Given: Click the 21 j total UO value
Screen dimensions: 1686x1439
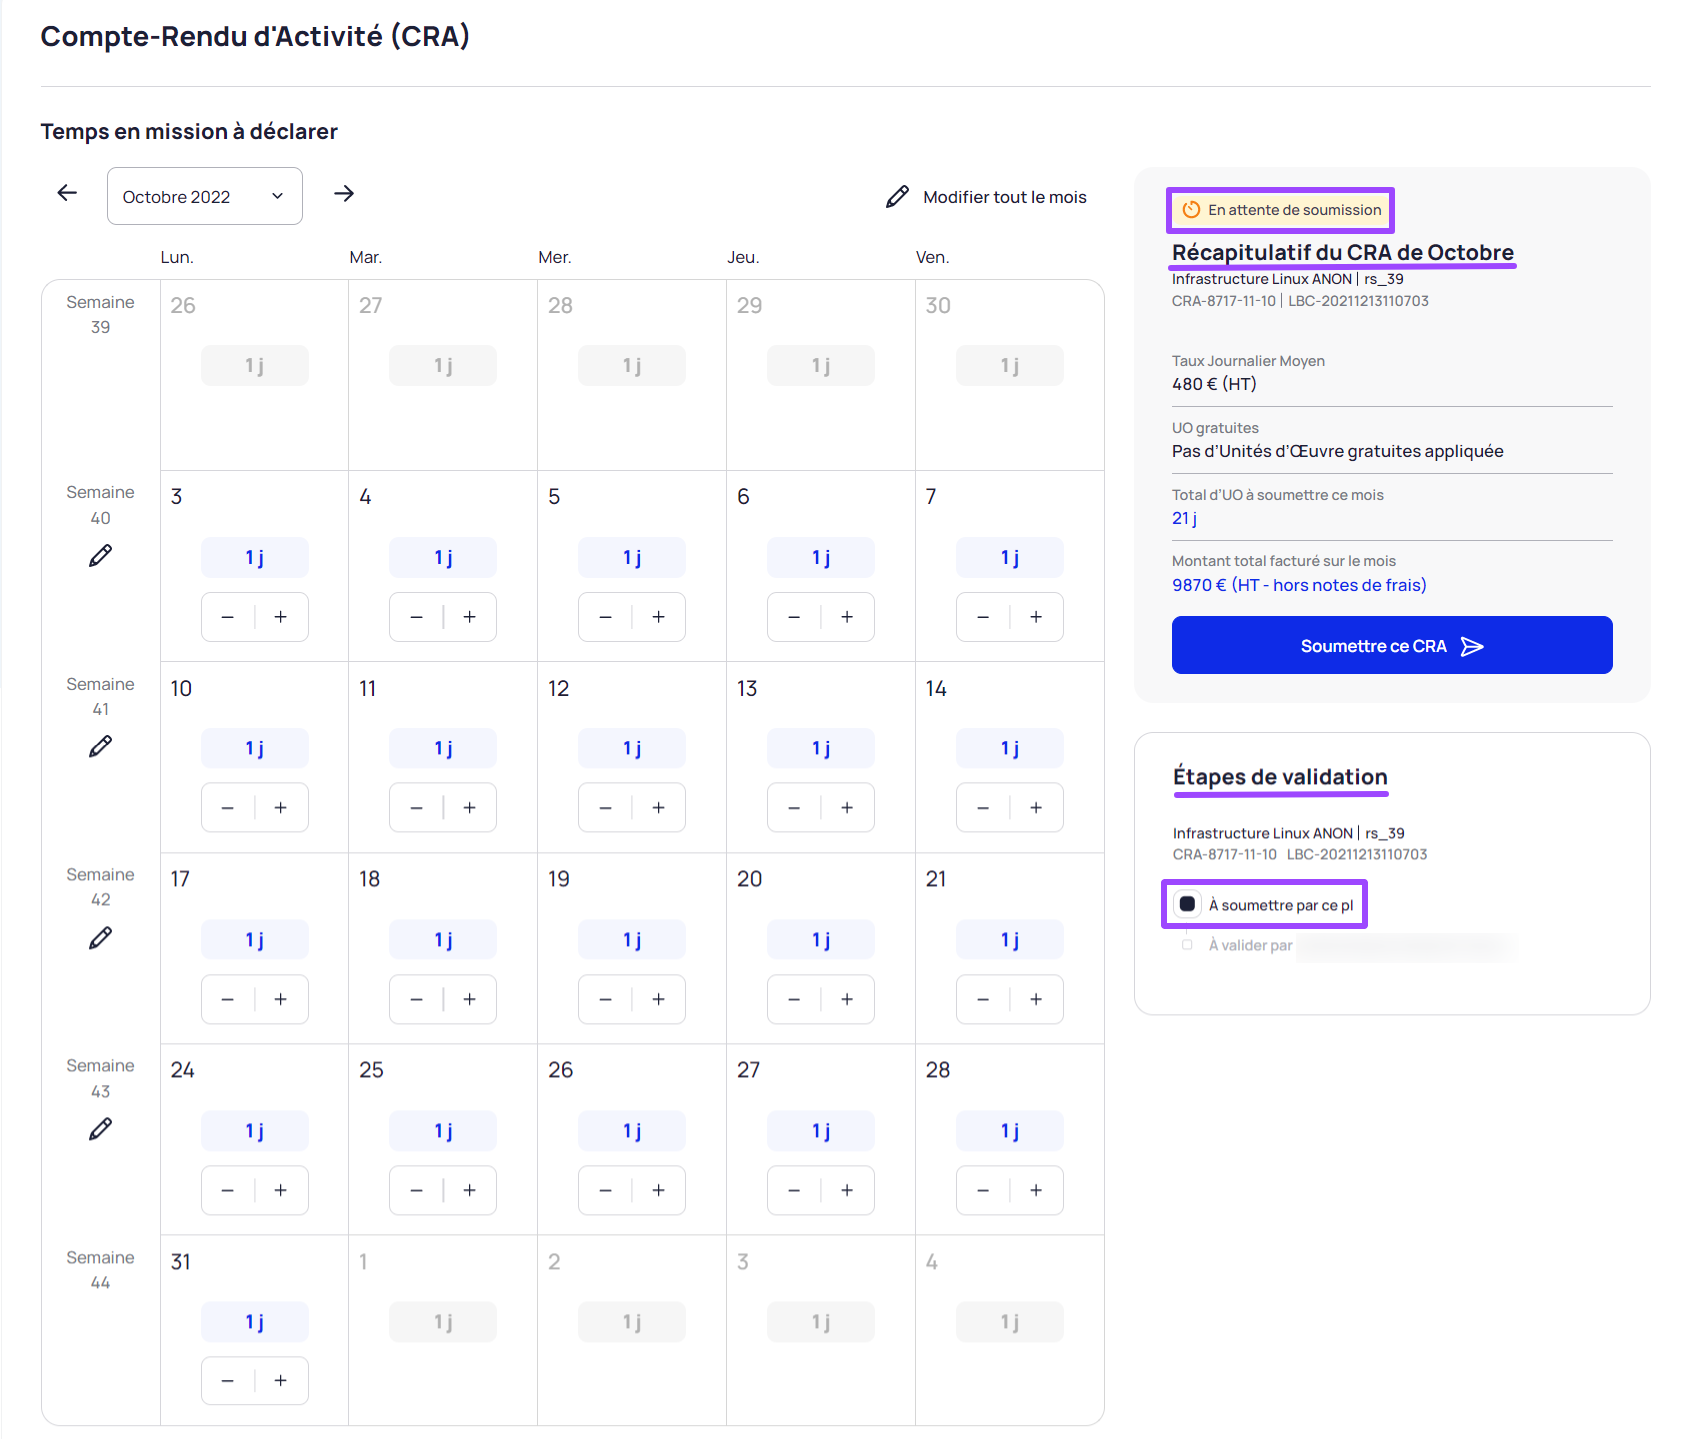Looking at the screenshot, I should tap(1184, 518).
